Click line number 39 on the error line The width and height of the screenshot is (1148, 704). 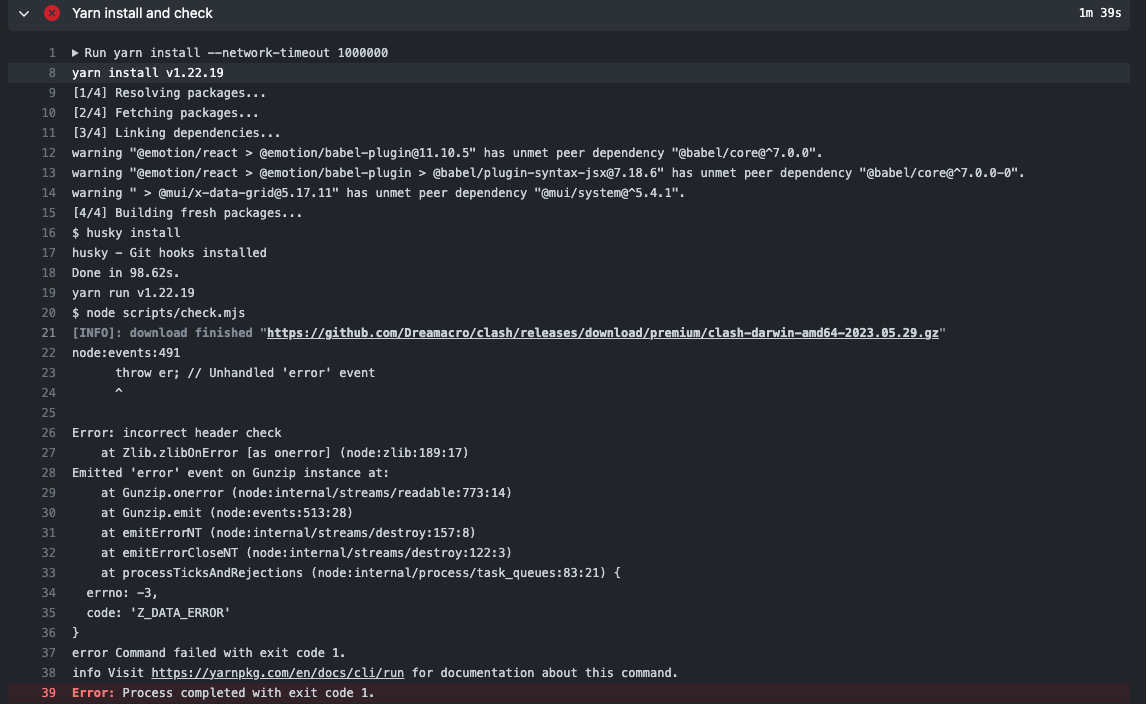pos(48,692)
